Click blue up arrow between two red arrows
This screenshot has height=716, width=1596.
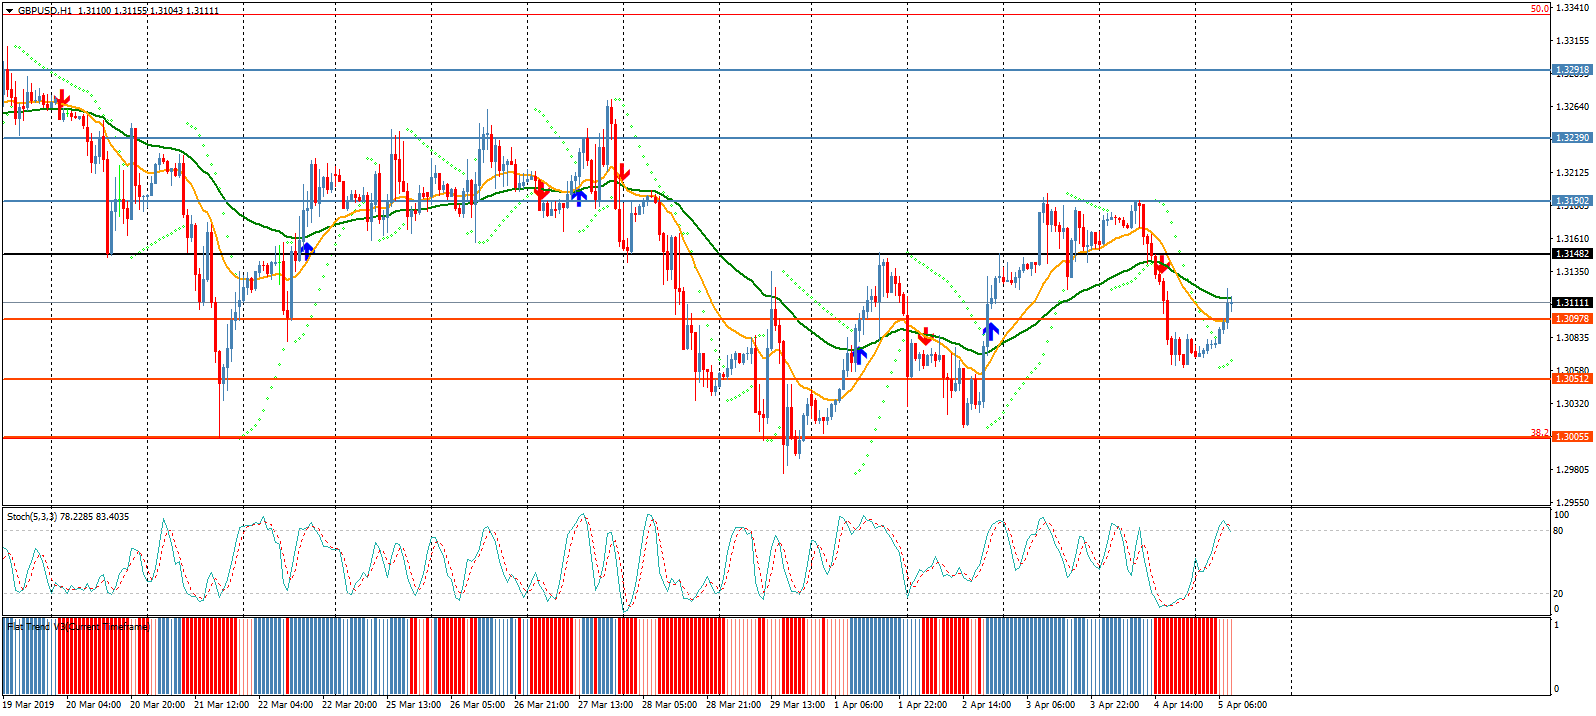tap(578, 197)
